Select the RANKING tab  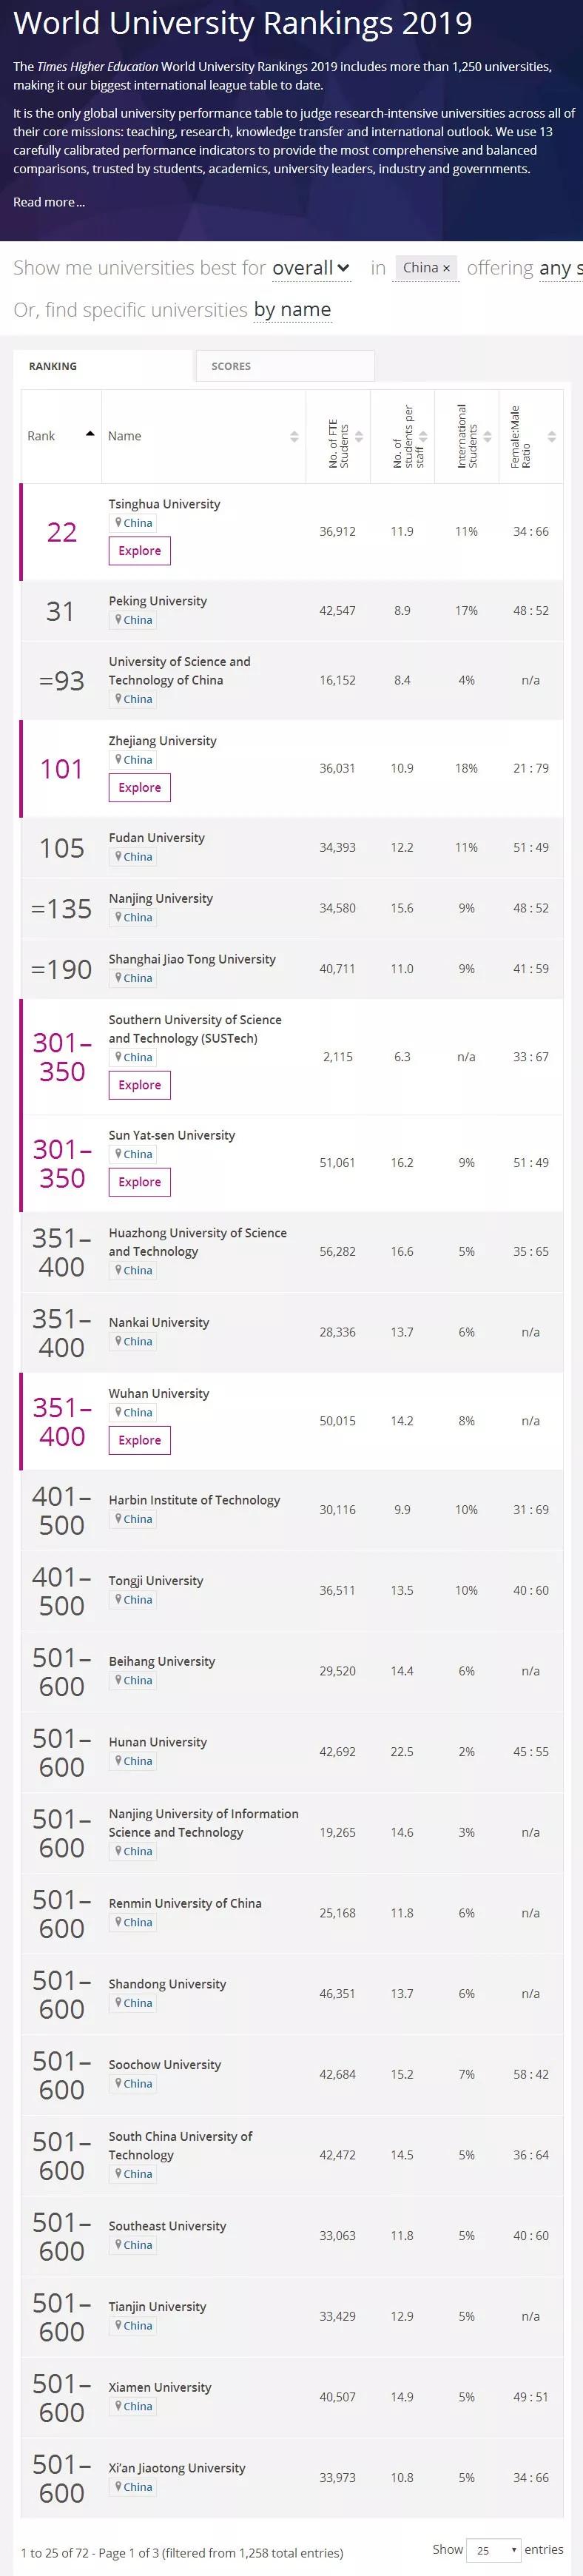(x=102, y=366)
